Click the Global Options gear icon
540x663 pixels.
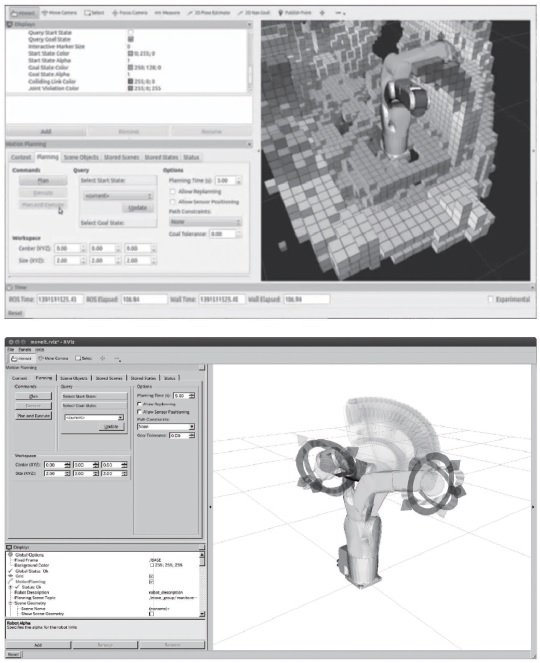[11, 555]
